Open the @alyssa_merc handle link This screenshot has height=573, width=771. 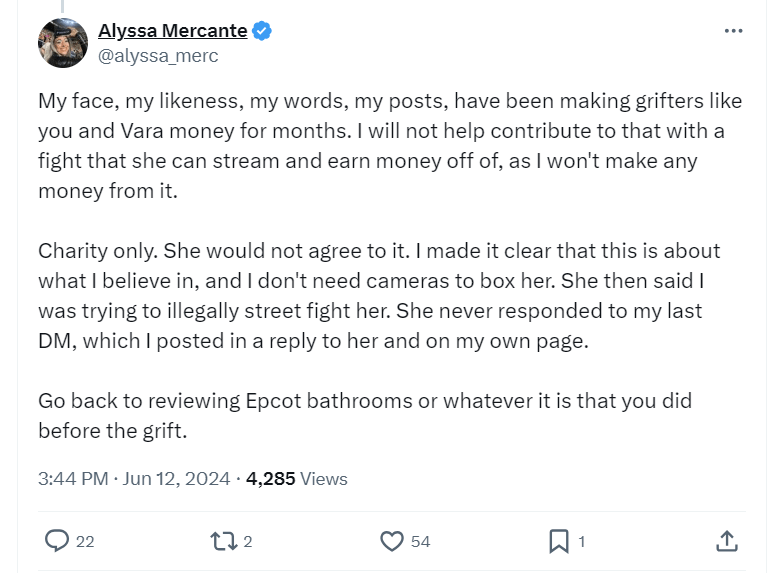tap(158, 56)
